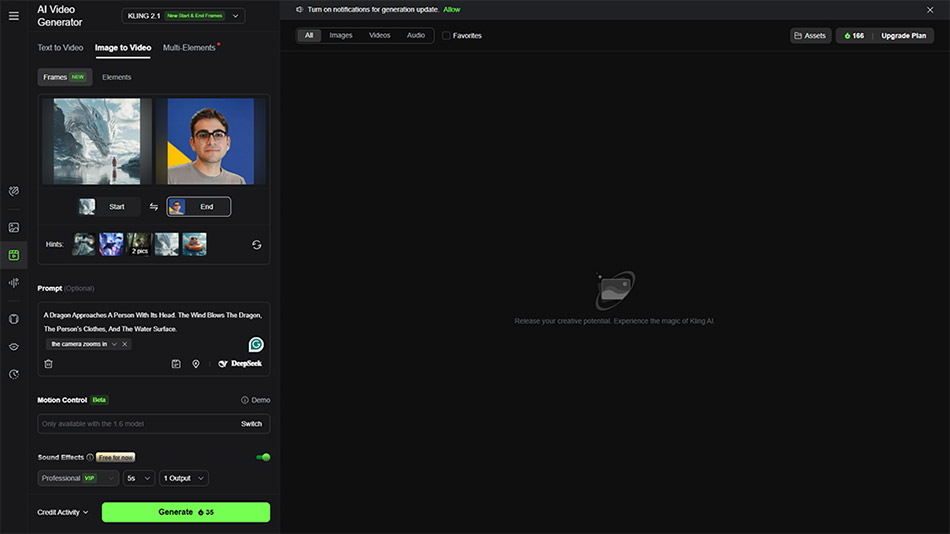Viewport: 950px width, 534px height.
Task: Open the Professional mode dropdown
Action: 78,478
